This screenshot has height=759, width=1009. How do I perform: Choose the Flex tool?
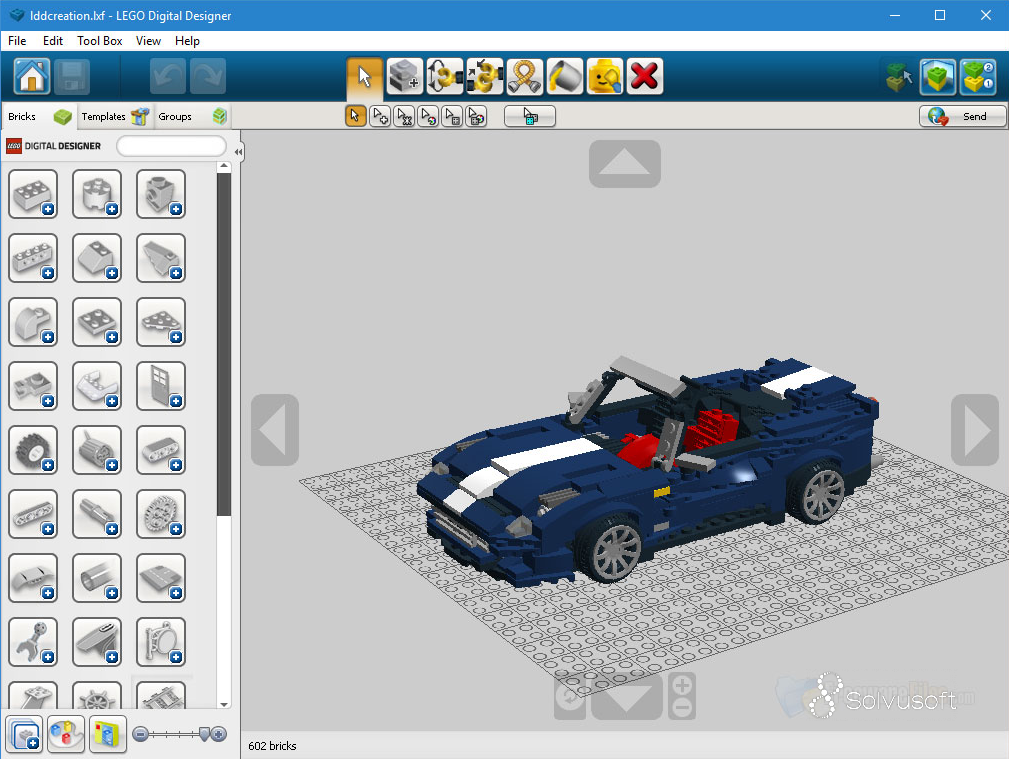pyautogui.click(x=525, y=77)
